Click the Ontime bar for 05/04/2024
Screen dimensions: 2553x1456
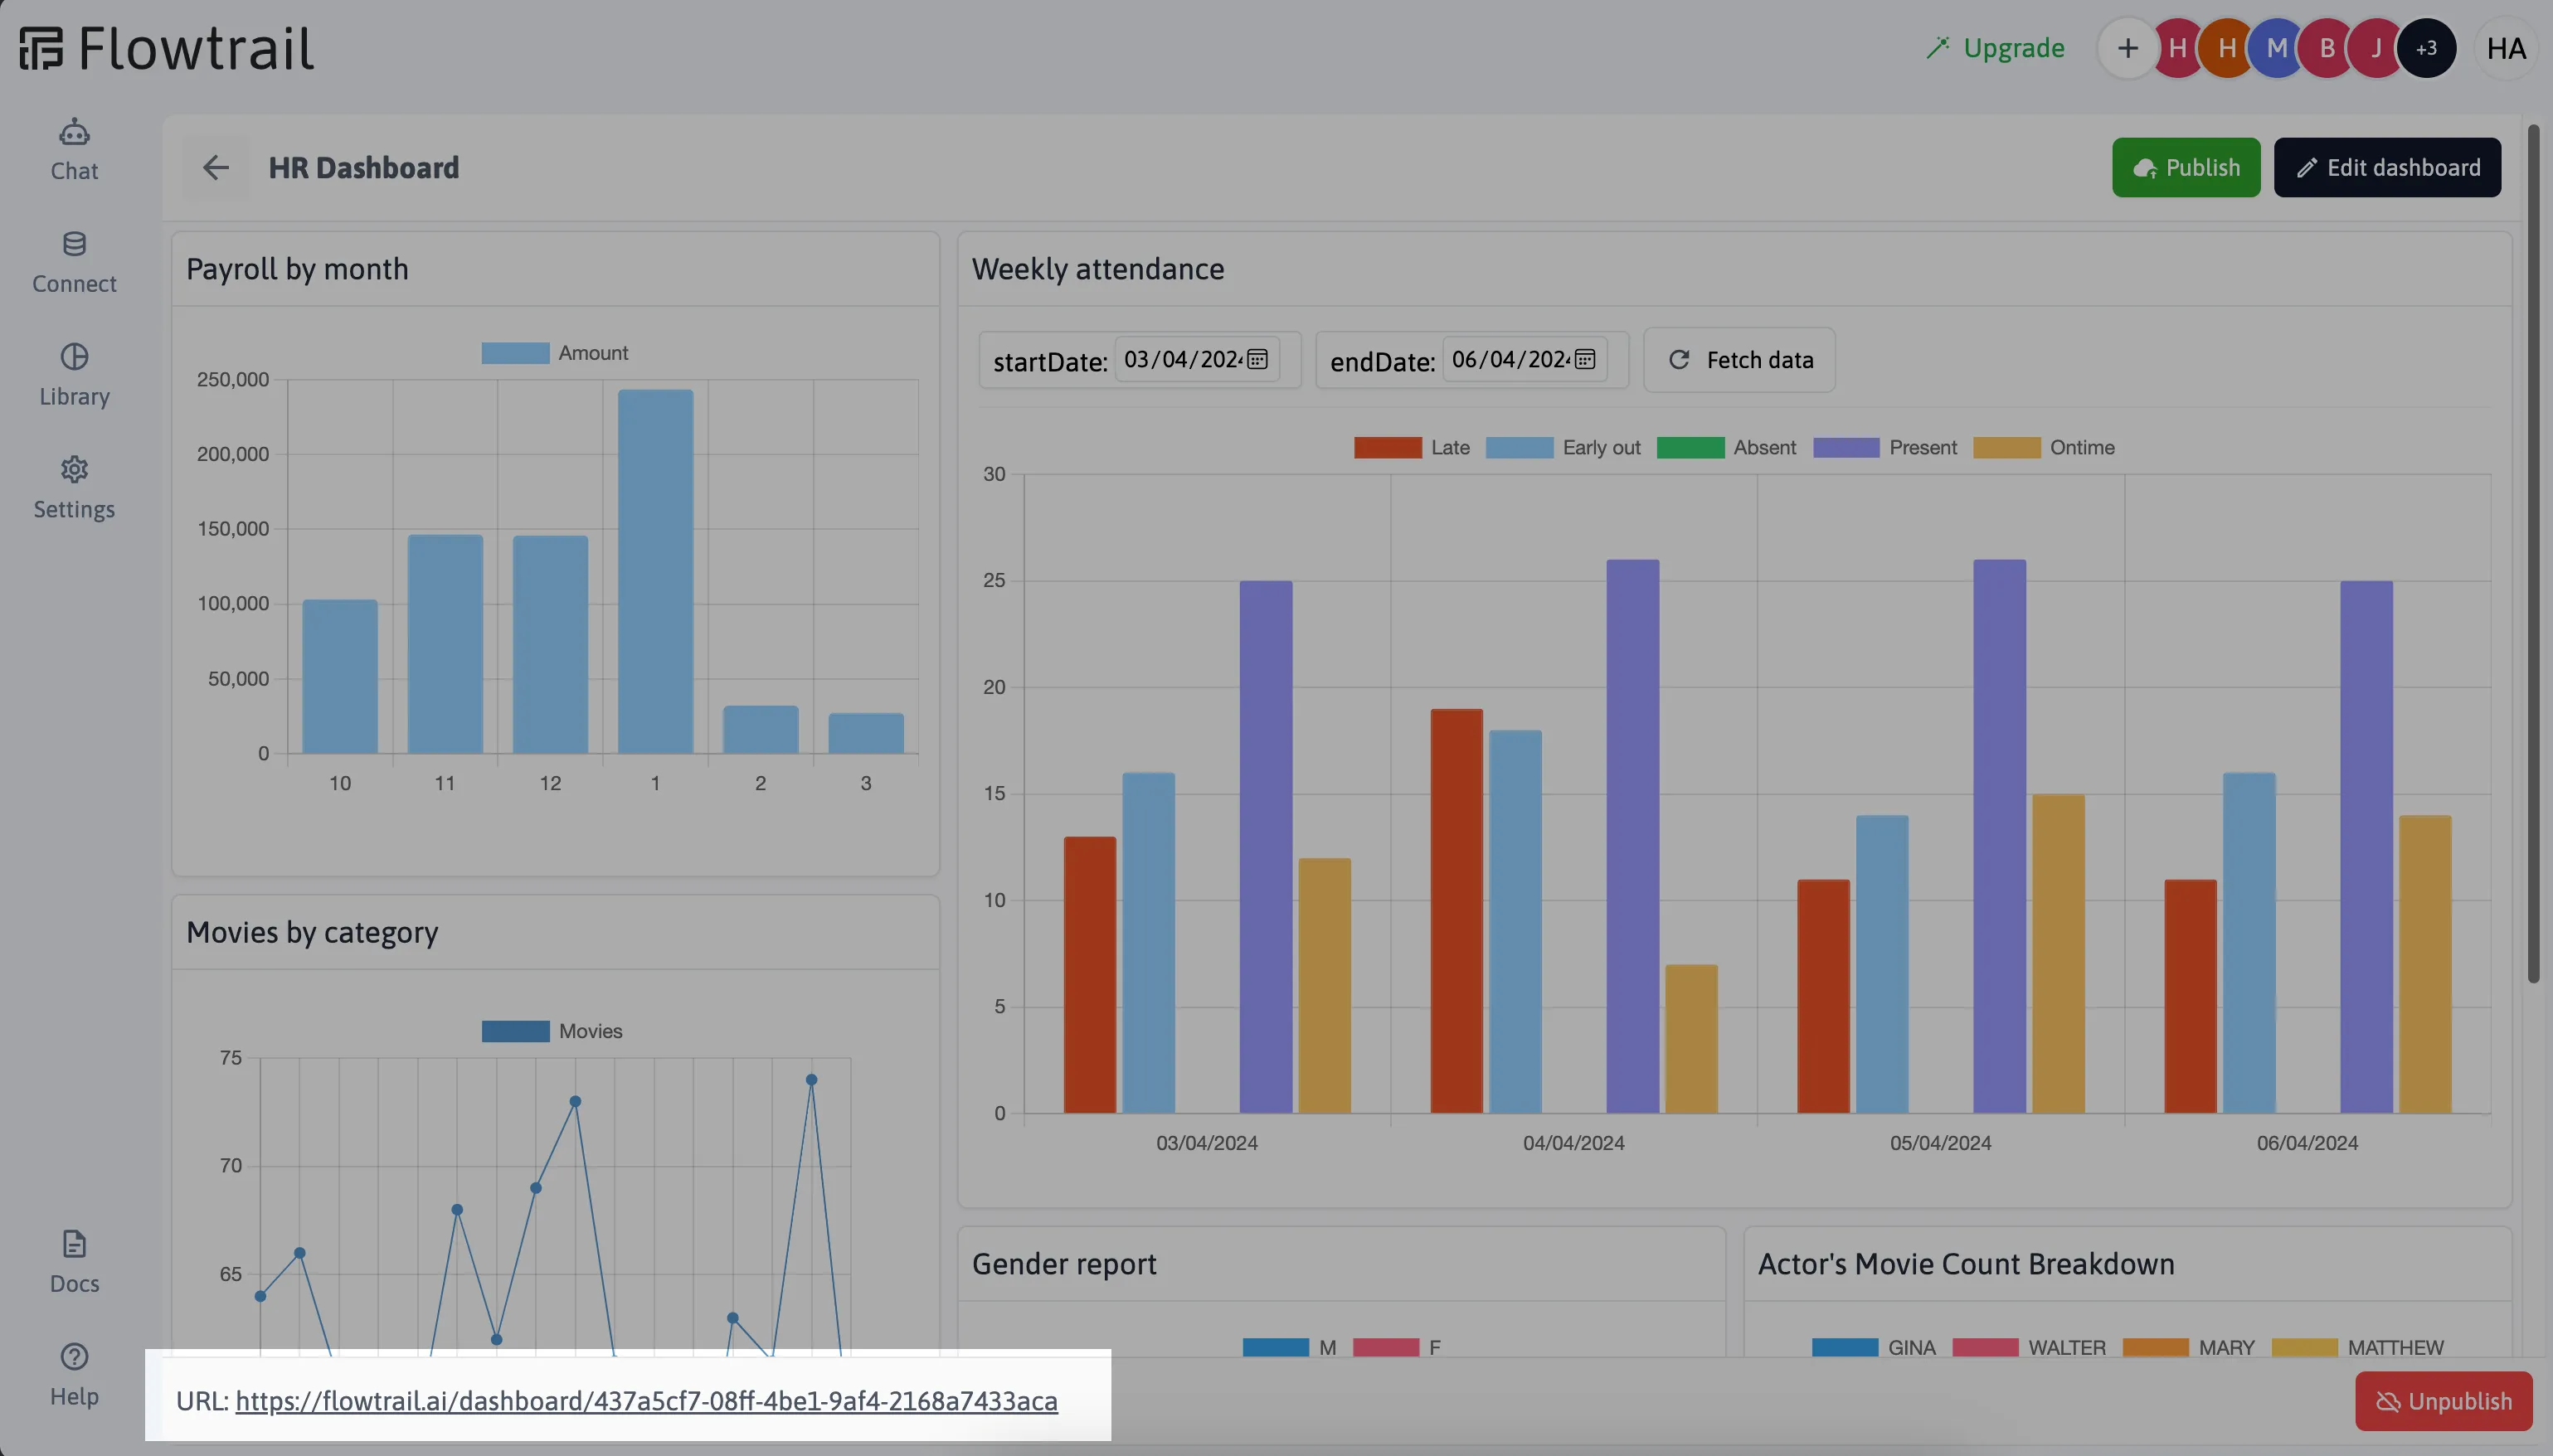pos(2058,953)
